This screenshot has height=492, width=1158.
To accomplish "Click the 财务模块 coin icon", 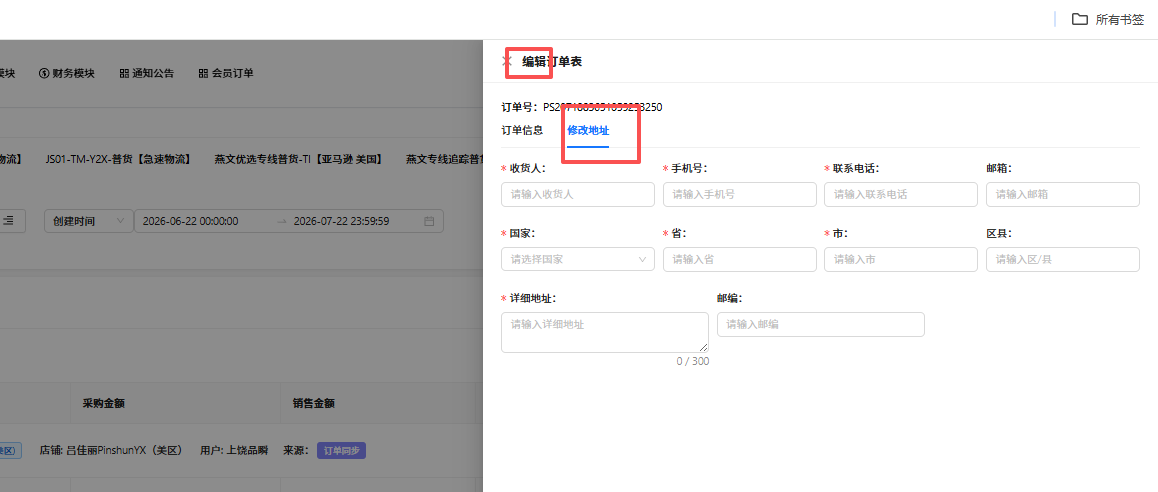I will pos(44,73).
